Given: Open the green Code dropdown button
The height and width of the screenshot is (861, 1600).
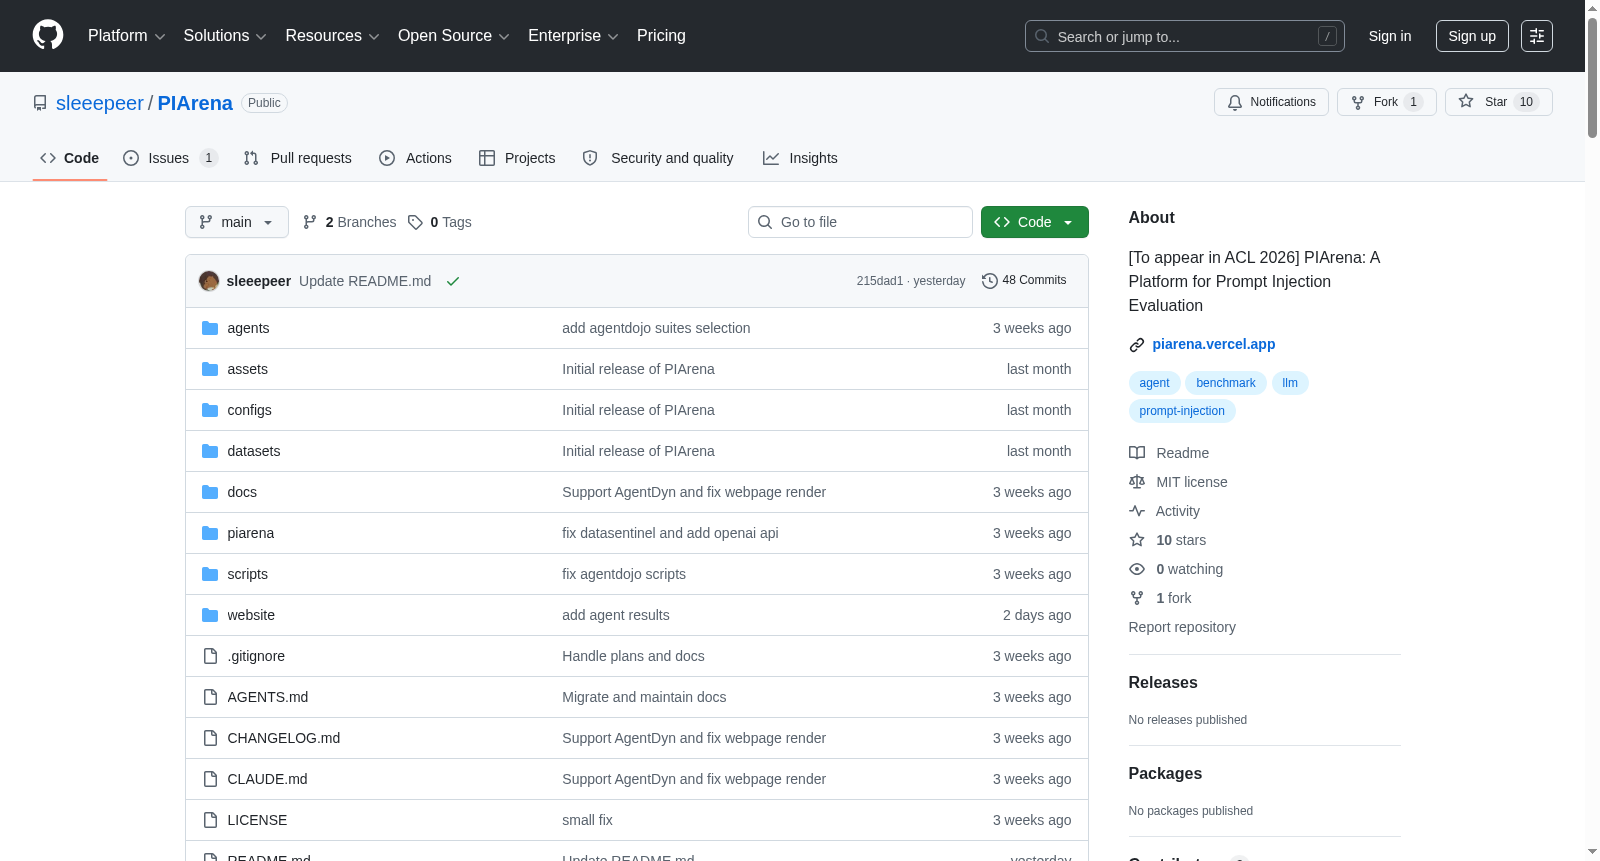Looking at the screenshot, I should tap(1035, 222).
